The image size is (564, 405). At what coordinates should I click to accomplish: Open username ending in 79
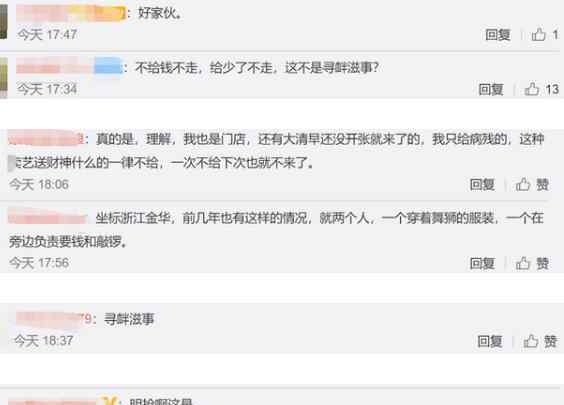(x=54, y=319)
